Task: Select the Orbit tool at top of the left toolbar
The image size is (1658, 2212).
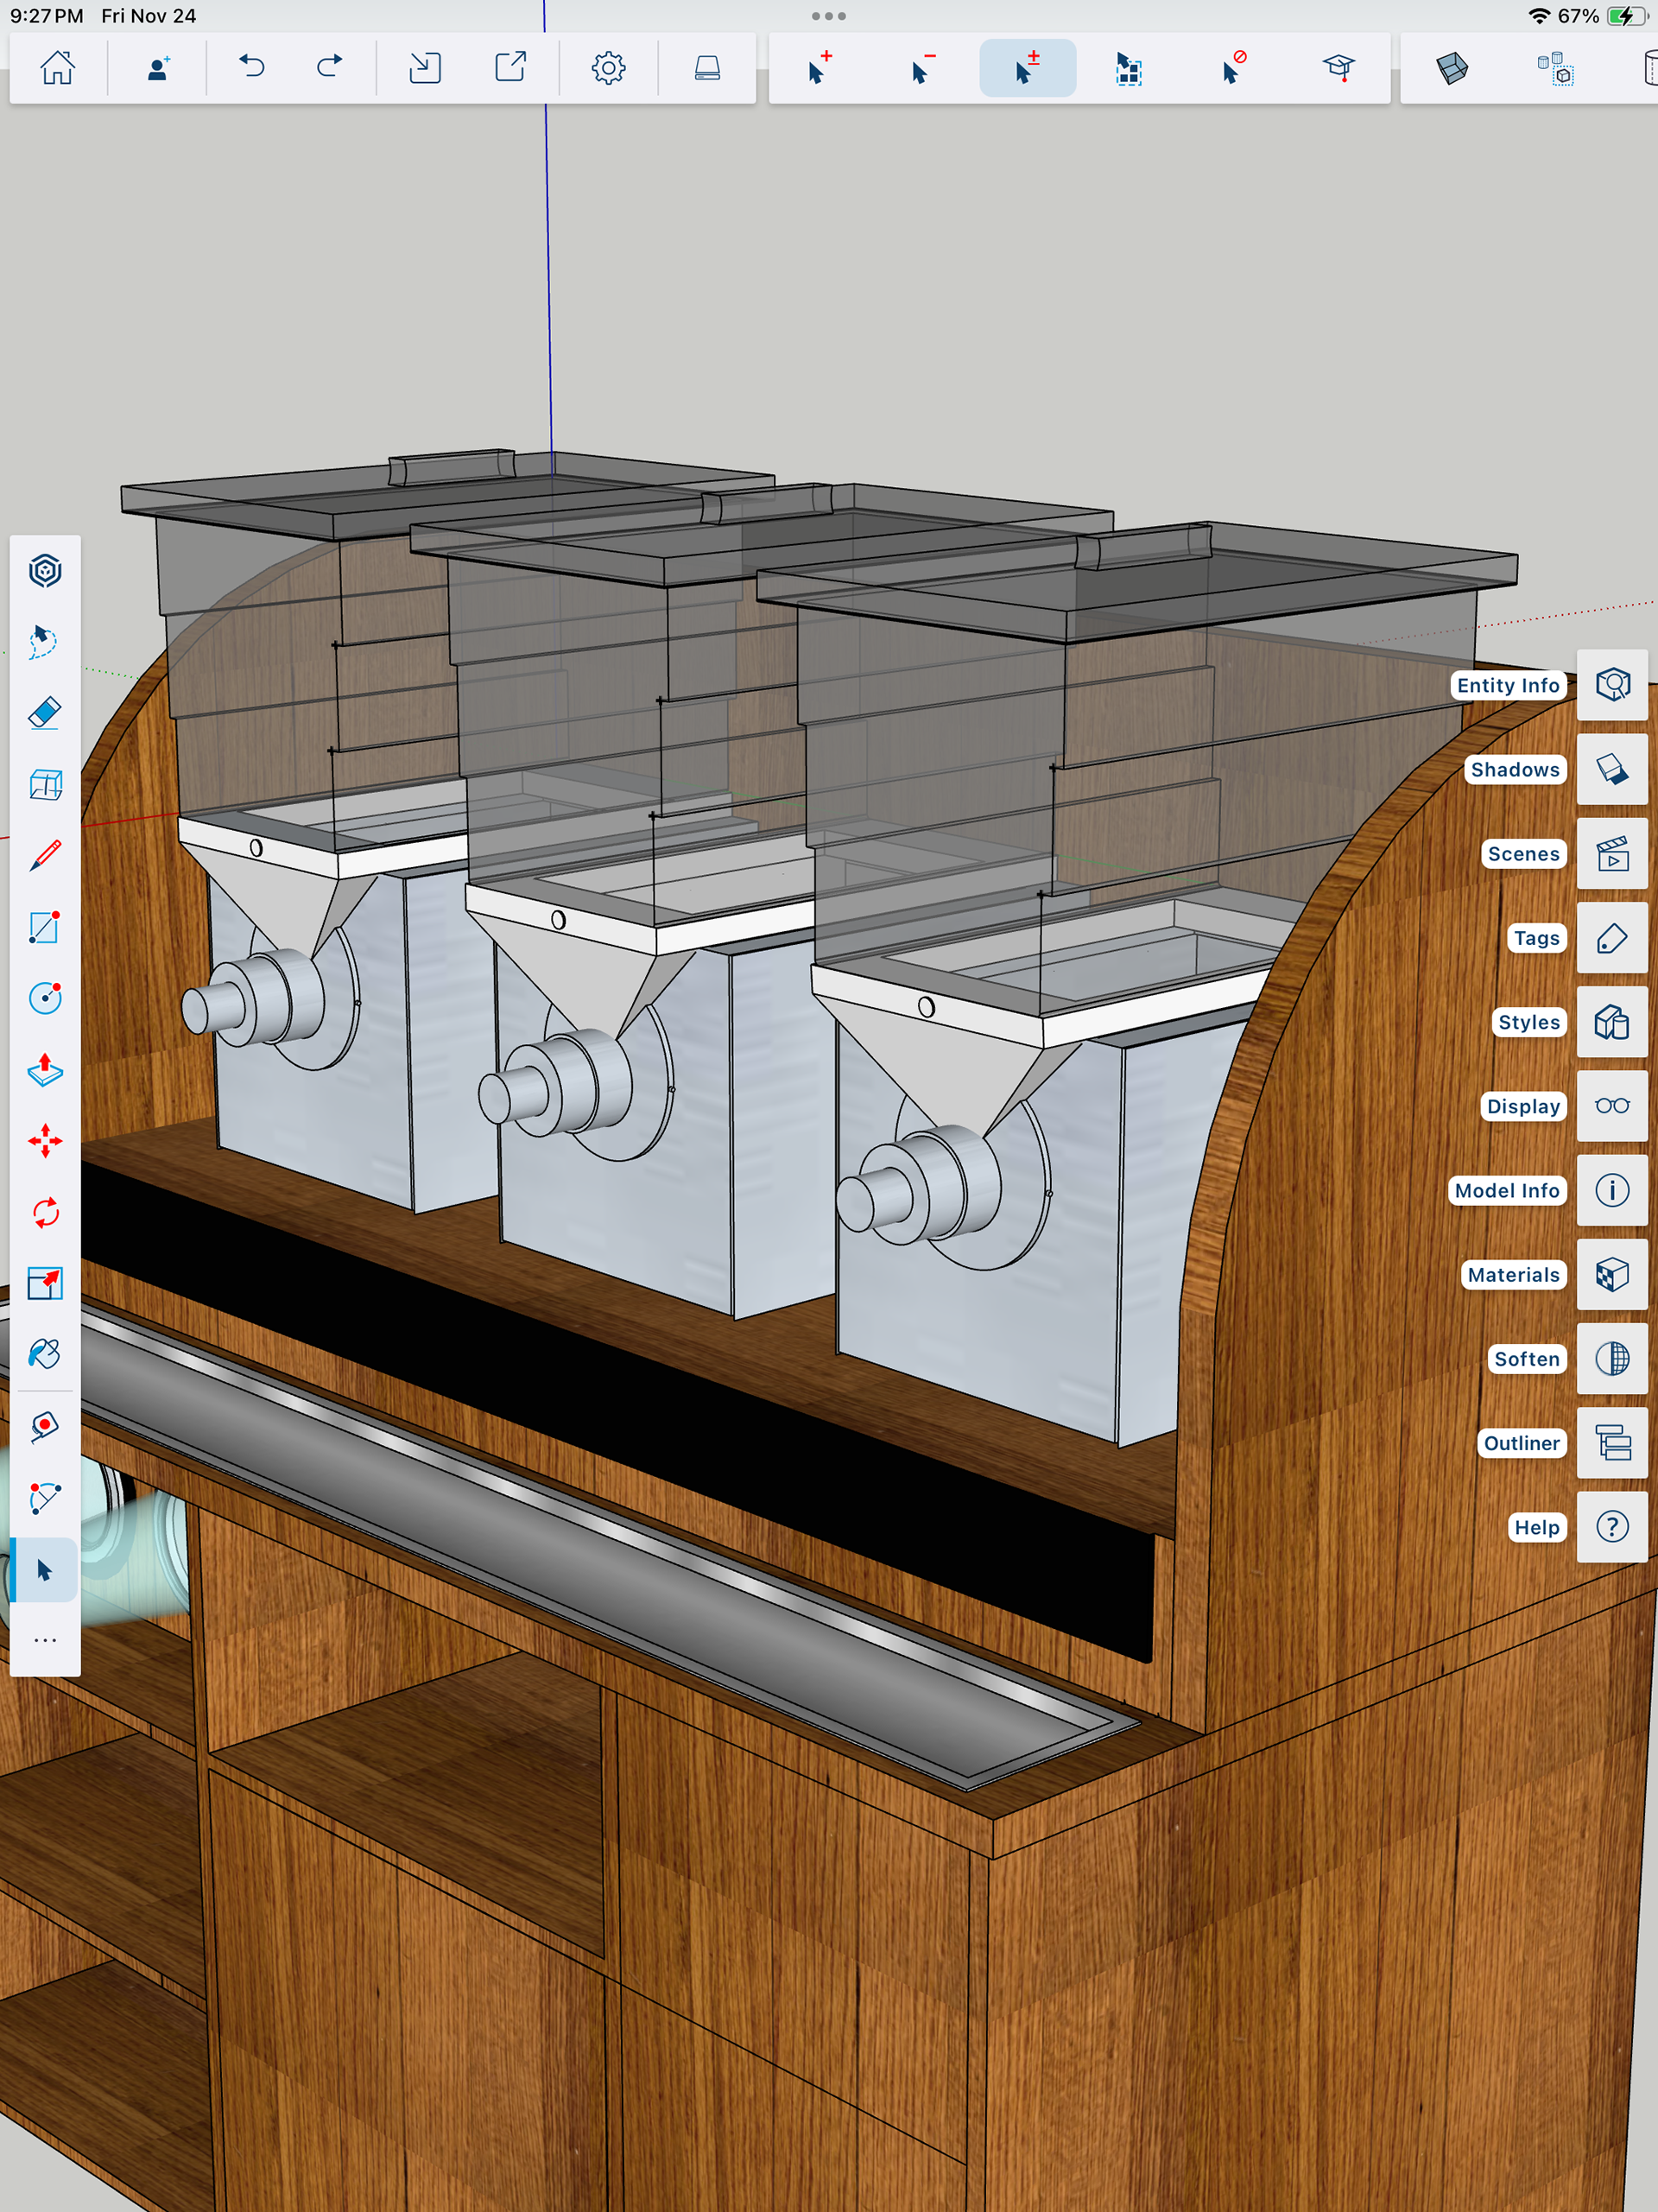Action: [45, 571]
